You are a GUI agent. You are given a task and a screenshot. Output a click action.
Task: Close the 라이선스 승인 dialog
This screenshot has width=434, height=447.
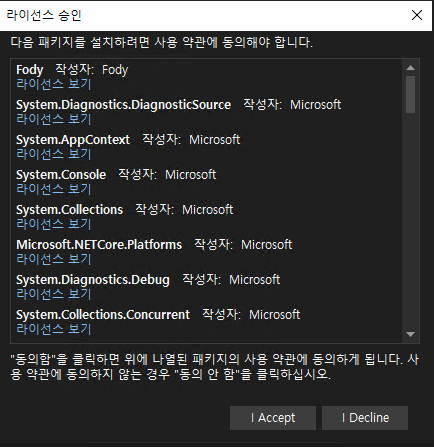[x=417, y=15]
